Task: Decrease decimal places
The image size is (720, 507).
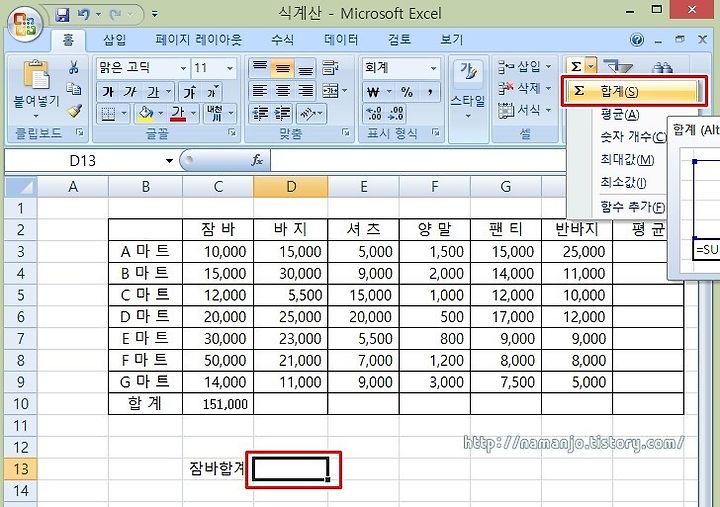Action: pos(396,113)
